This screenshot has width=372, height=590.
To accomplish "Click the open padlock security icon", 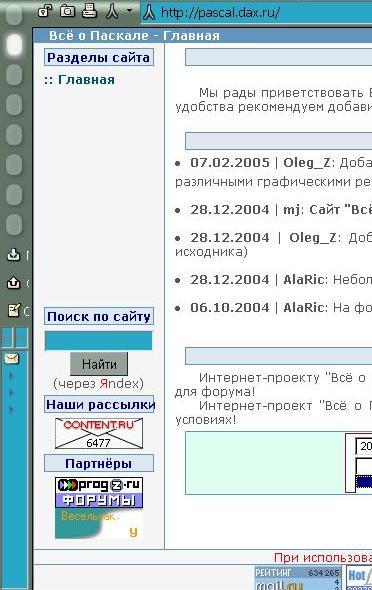I will pyautogui.click(x=45, y=11).
